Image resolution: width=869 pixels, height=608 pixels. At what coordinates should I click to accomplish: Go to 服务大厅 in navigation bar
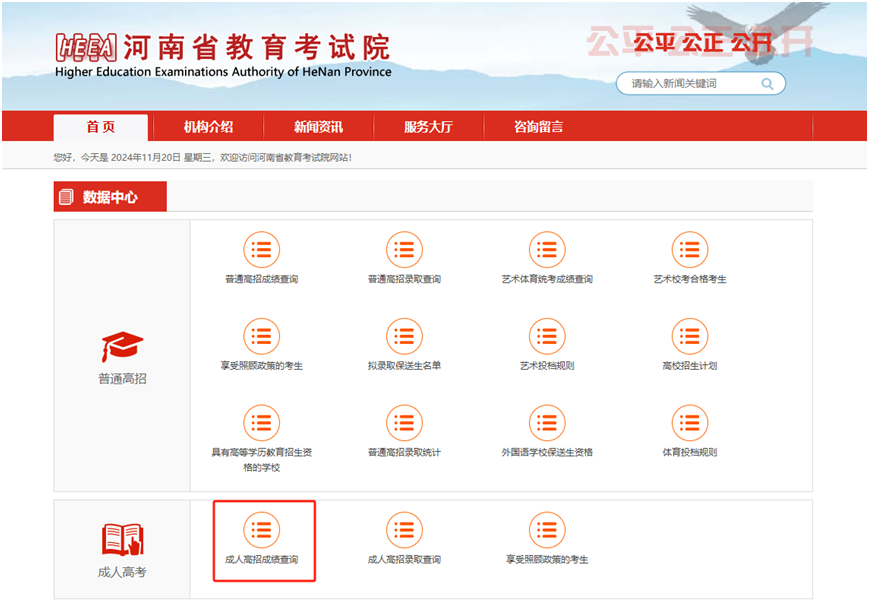(428, 127)
